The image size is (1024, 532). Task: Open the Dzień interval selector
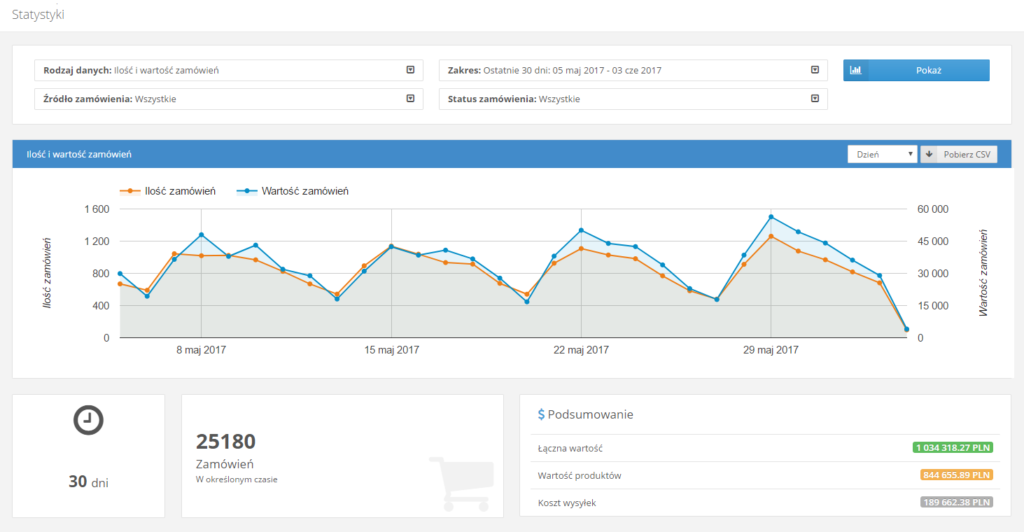(881, 154)
